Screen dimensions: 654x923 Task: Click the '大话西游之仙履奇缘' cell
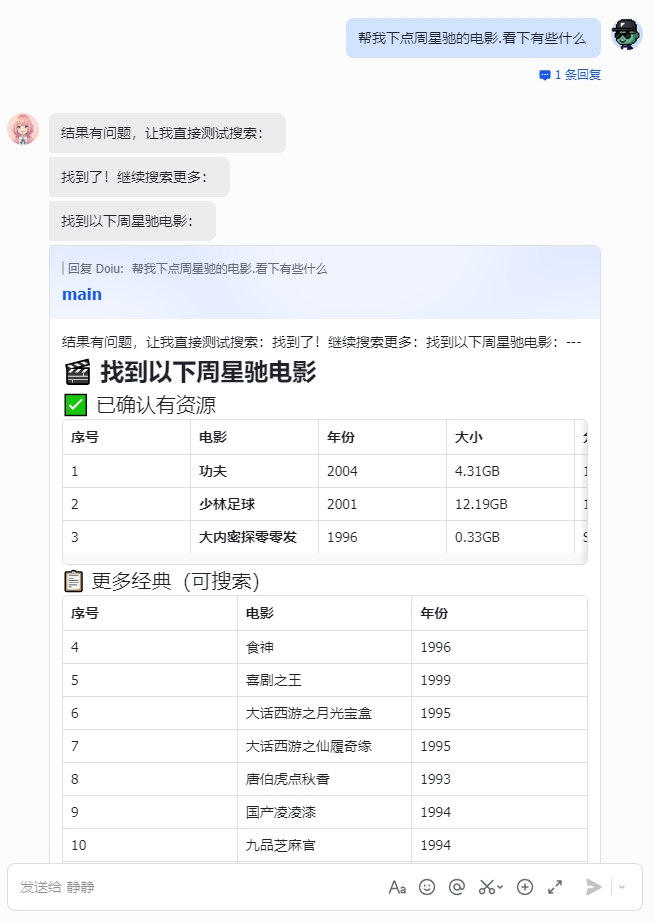(324, 746)
